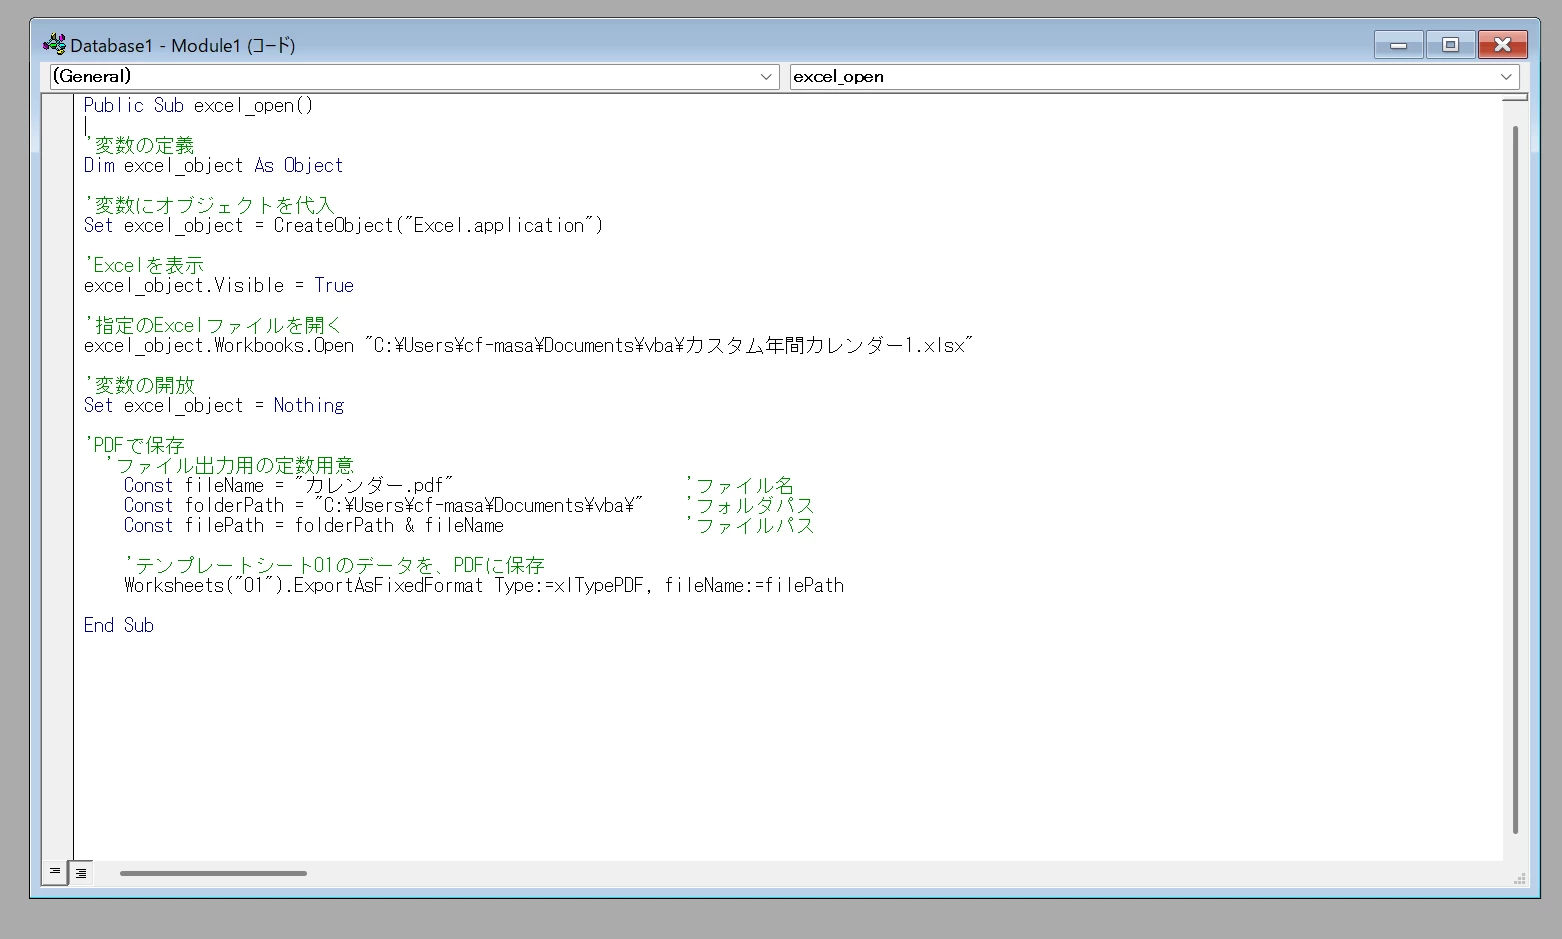Image resolution: width=1562 pixels, height=939 pixels.
Task: Click the comment 'テンプレートシート01のデータを、PDFに保存'
Action: click(334, 566)
